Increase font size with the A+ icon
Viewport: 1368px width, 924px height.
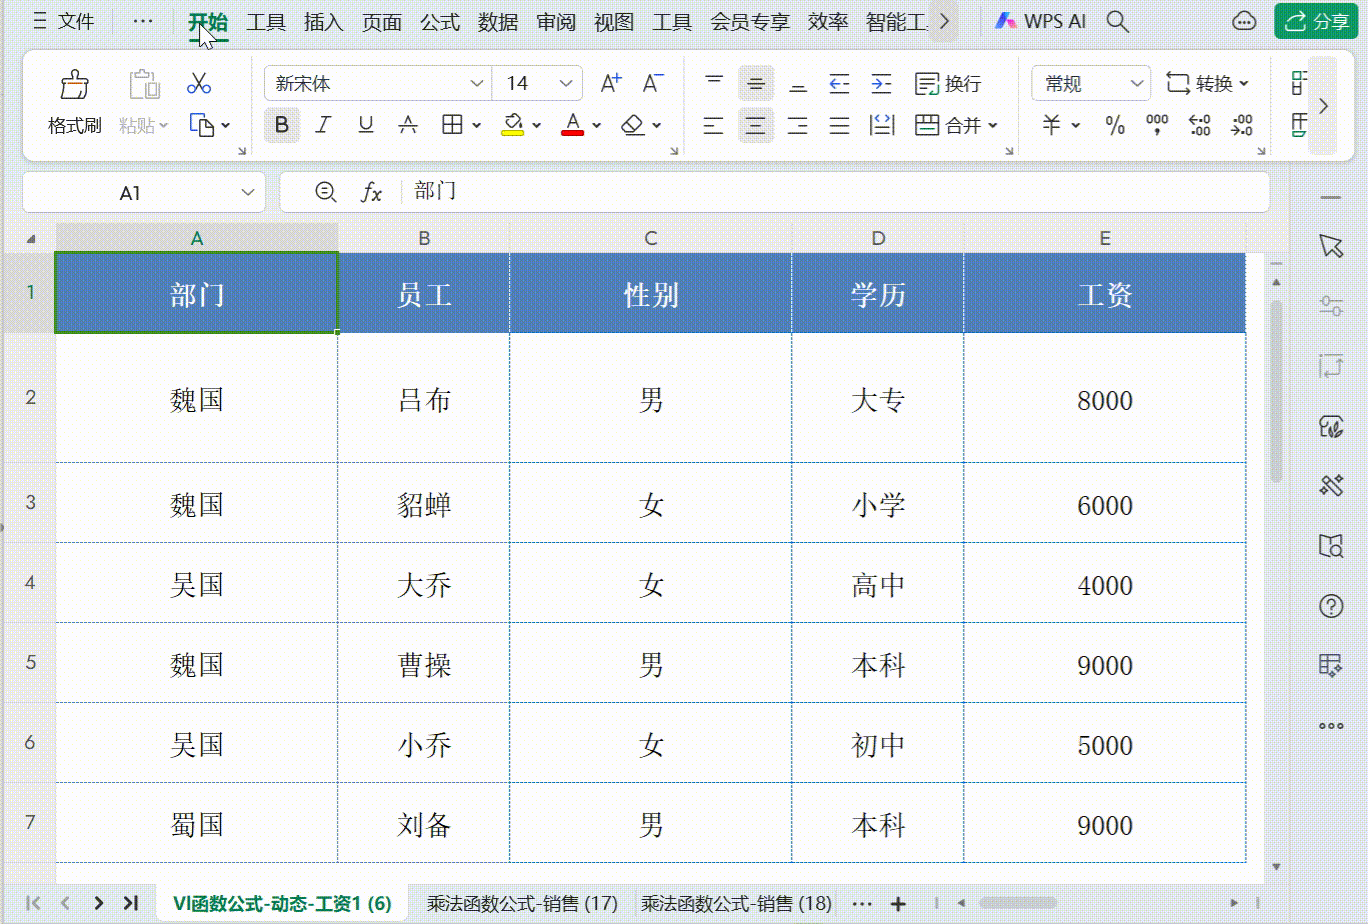click(610, 84)
